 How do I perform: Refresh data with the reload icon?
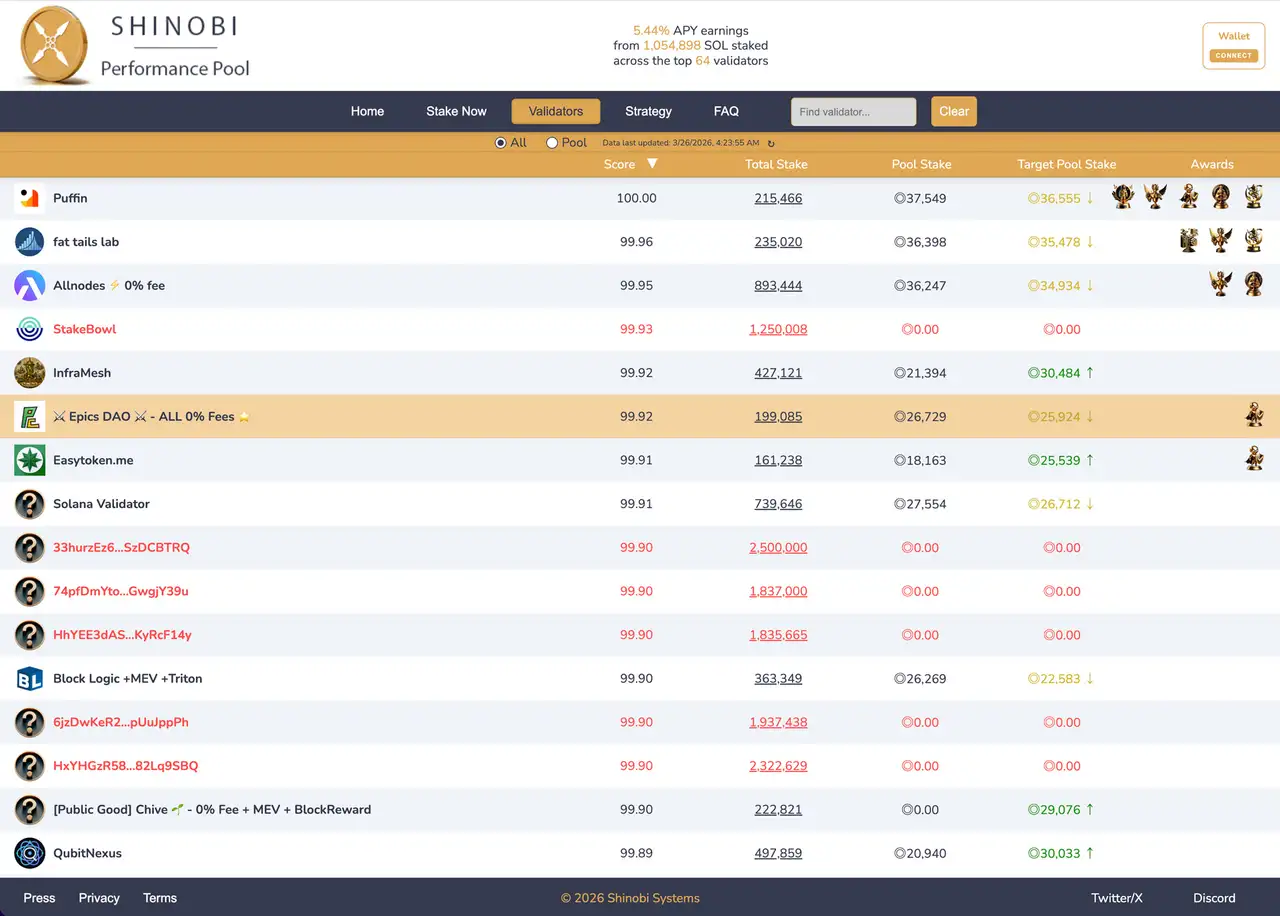771,142
